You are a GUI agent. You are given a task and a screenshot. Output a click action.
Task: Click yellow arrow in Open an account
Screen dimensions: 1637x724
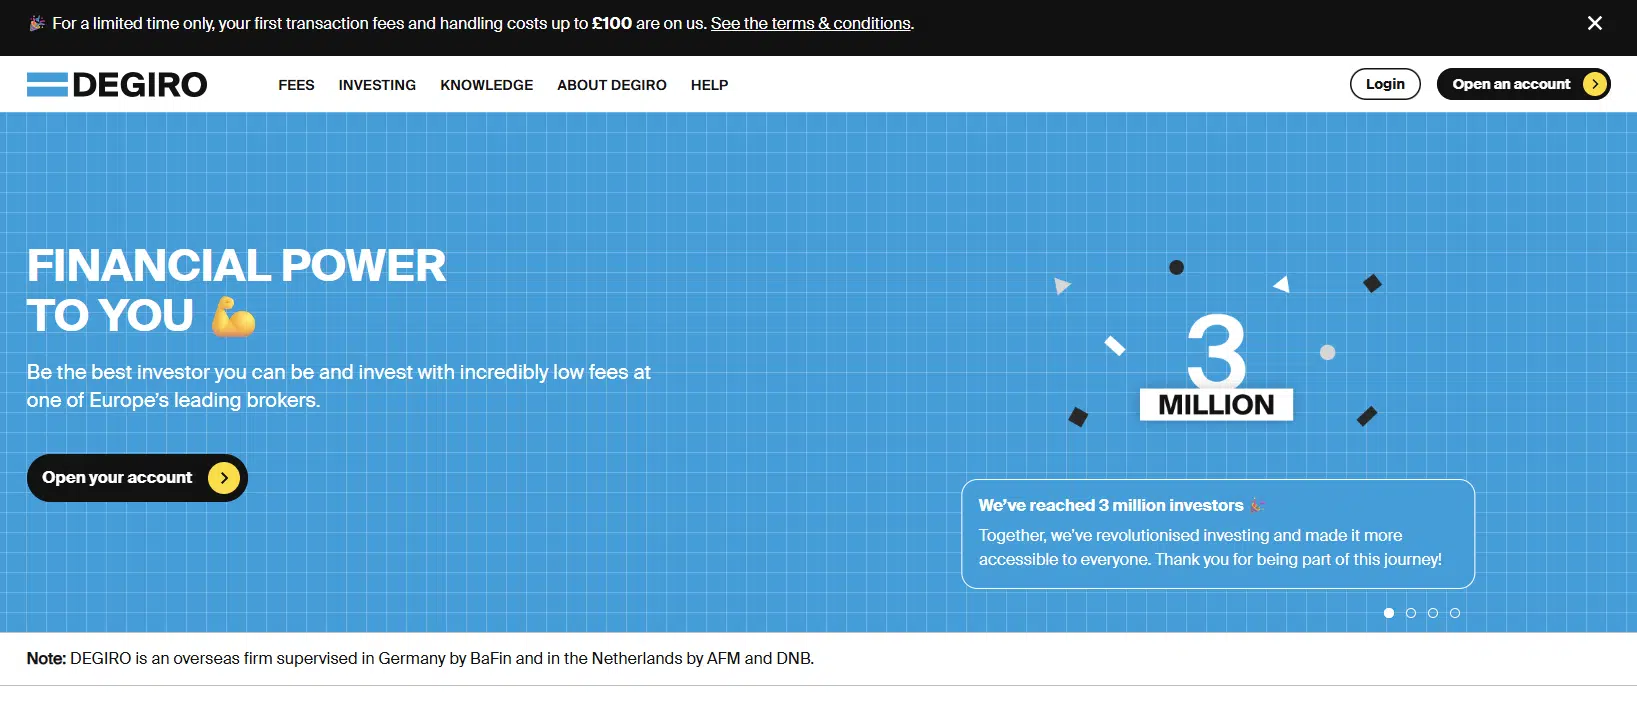pyautogui.click(x=1595, y=84)
